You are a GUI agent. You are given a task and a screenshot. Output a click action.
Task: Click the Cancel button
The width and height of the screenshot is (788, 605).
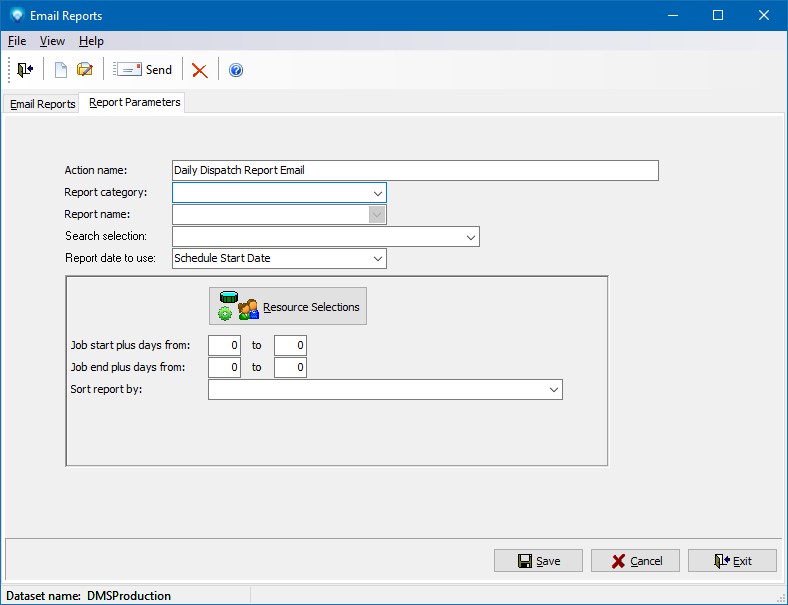pos(635,561)
